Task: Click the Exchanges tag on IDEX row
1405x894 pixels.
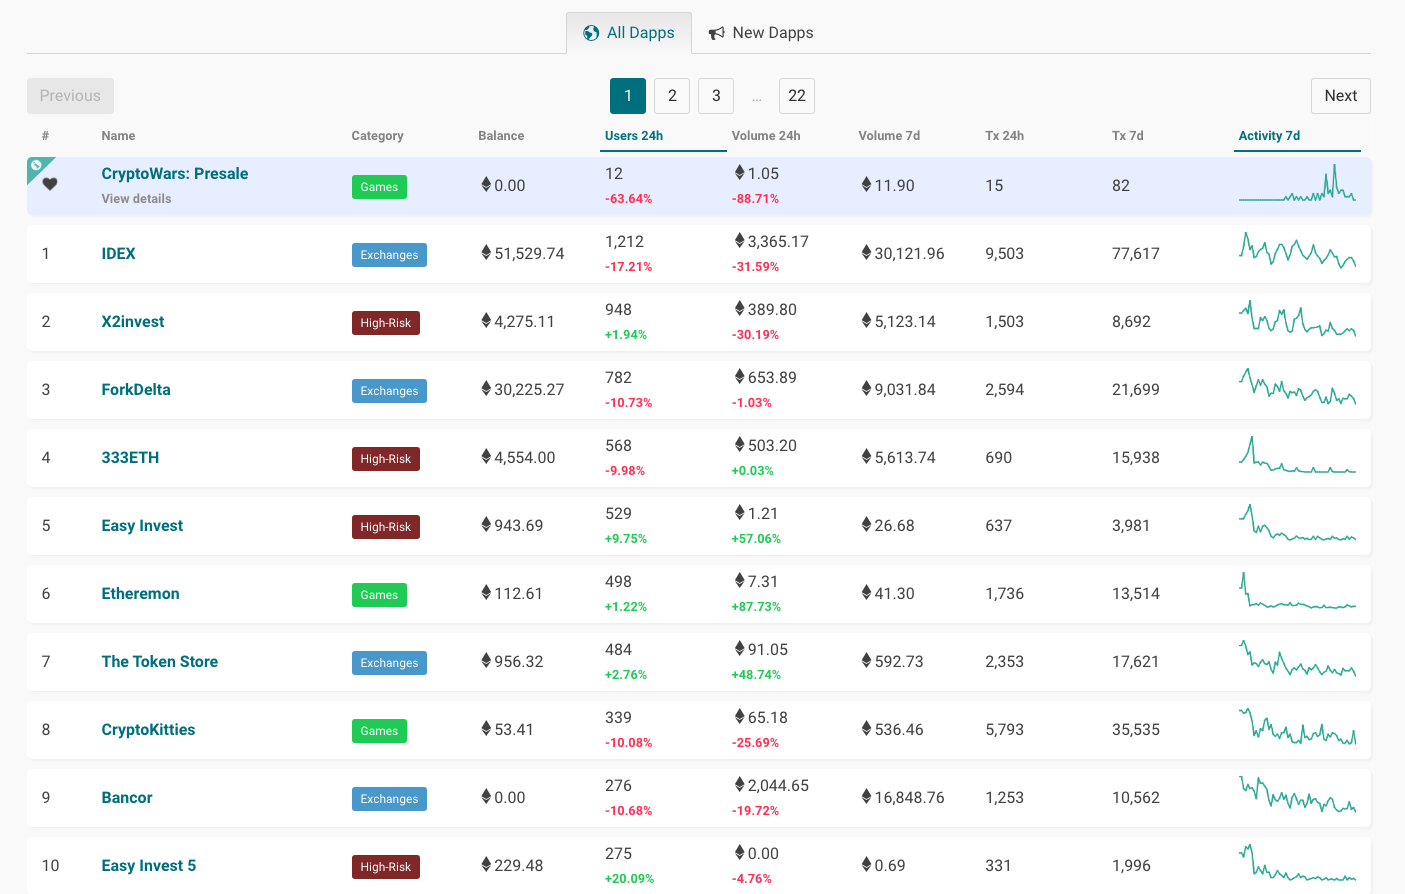Action: 389,255
